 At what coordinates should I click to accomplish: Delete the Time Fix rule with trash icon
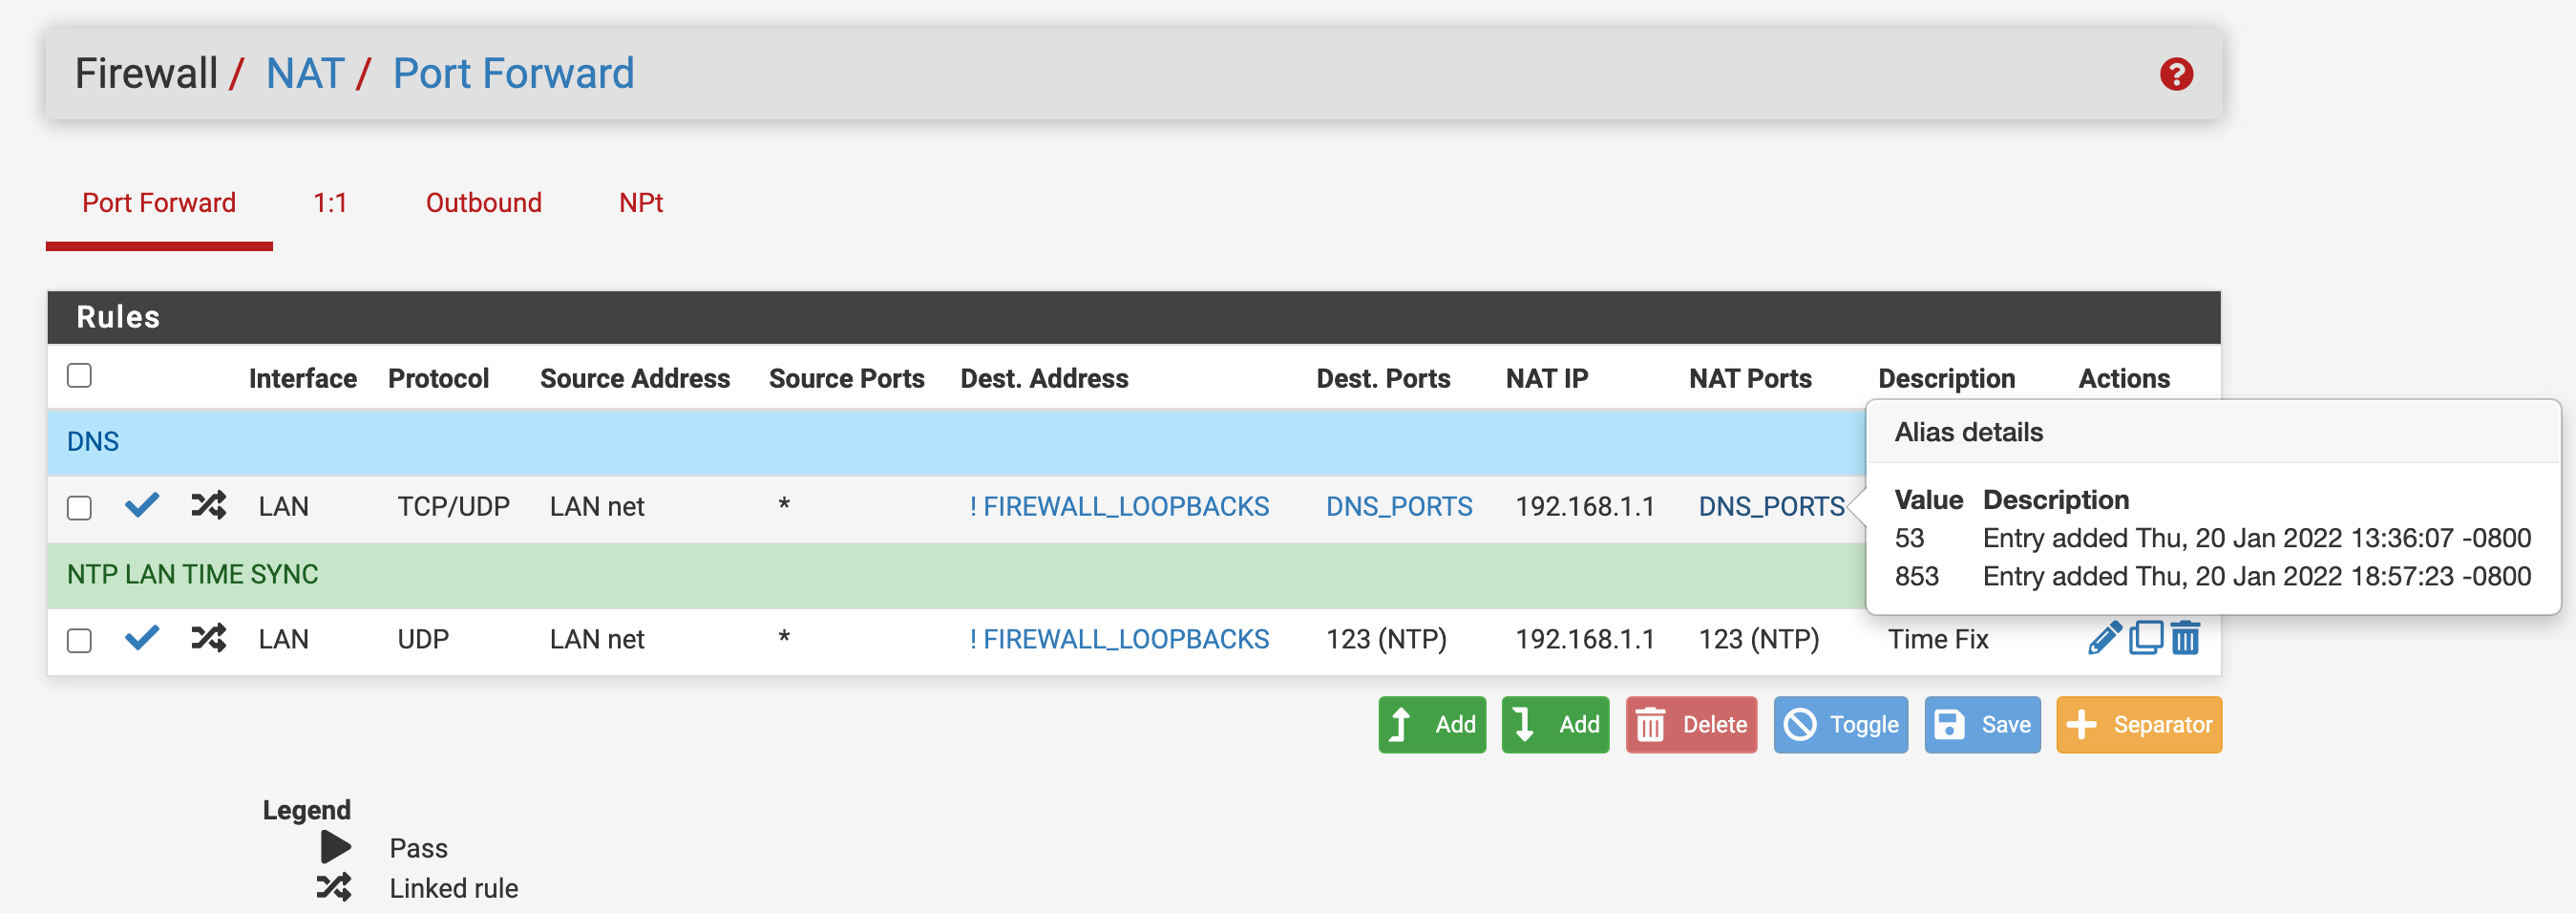click(2185, 638)
